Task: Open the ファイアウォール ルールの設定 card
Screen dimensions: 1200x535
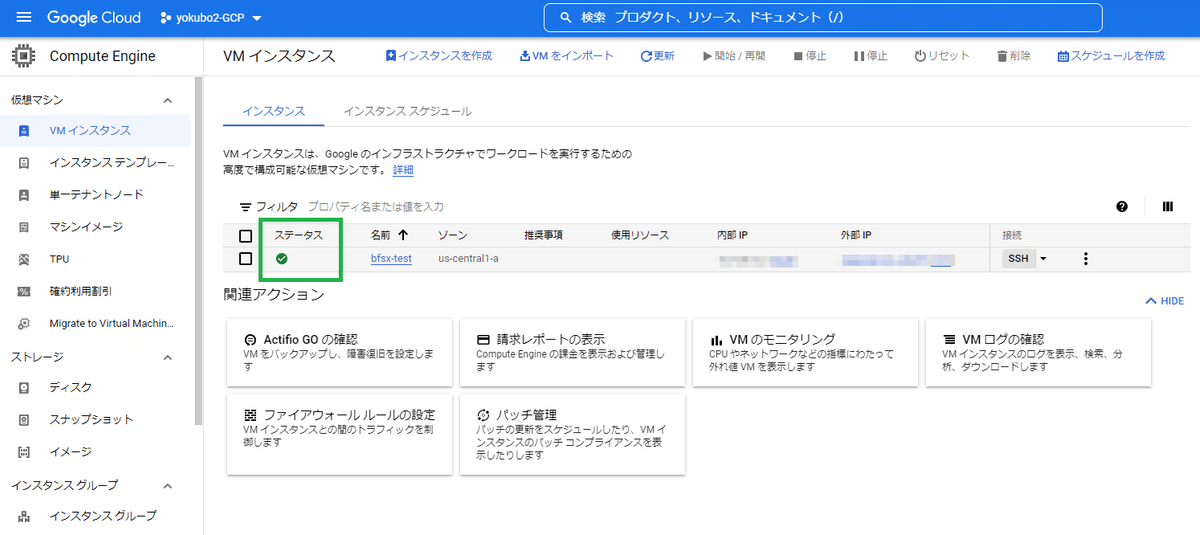Action: point(339,434)
